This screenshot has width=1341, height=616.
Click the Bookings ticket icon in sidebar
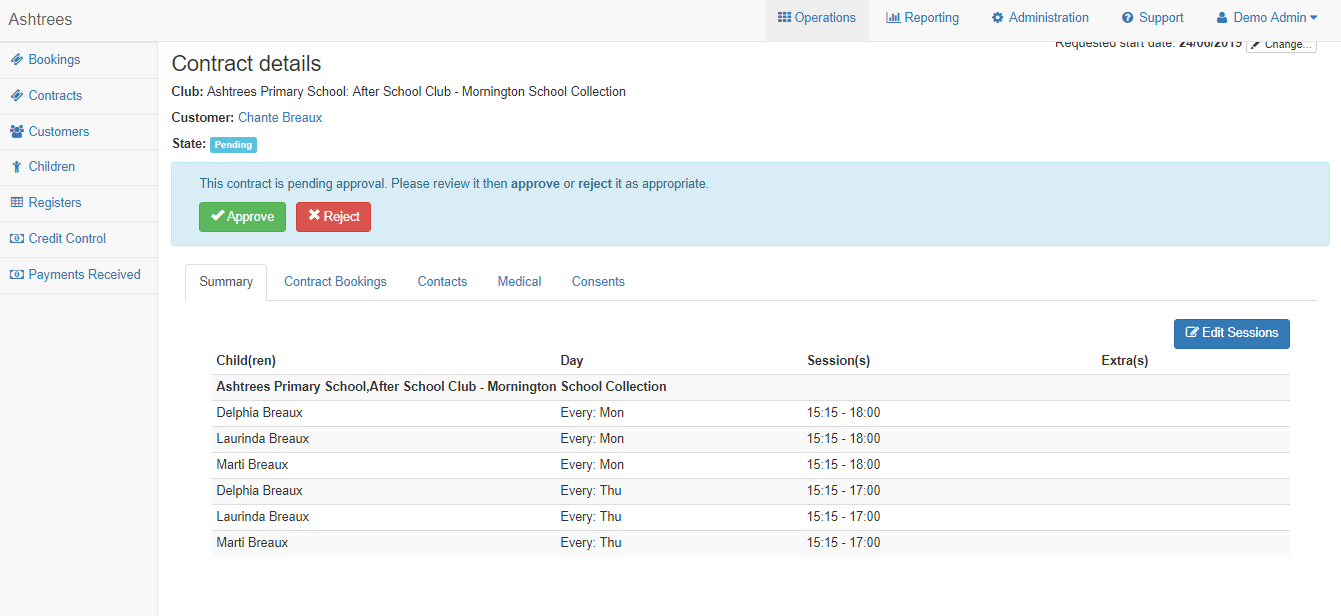tap(17, 60)
